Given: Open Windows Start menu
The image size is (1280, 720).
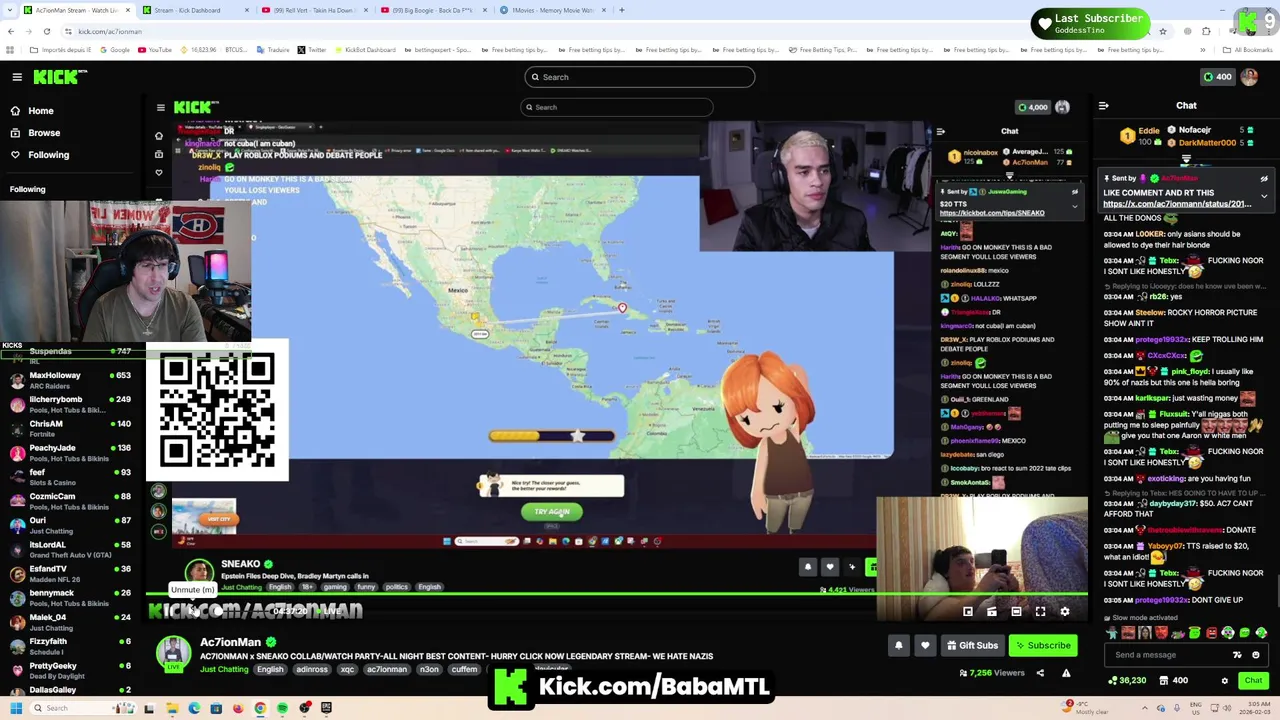Looking at the screenshot, I should [x=15, y=708].
